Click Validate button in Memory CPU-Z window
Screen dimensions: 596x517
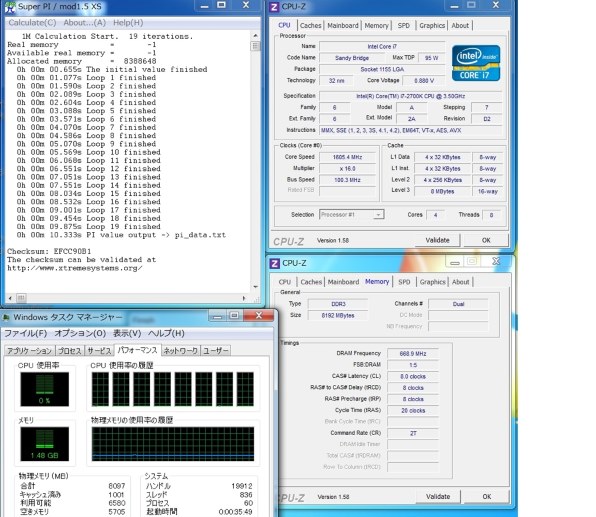click(x=438, y=496)
